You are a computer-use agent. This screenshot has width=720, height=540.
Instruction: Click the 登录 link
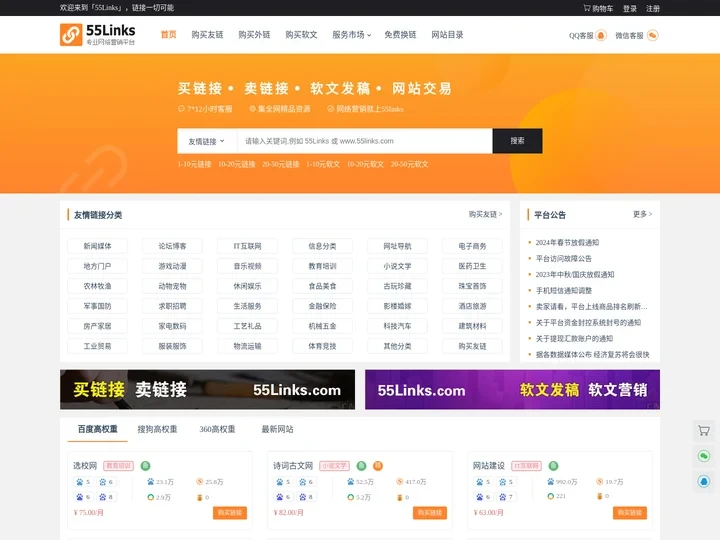630,8
